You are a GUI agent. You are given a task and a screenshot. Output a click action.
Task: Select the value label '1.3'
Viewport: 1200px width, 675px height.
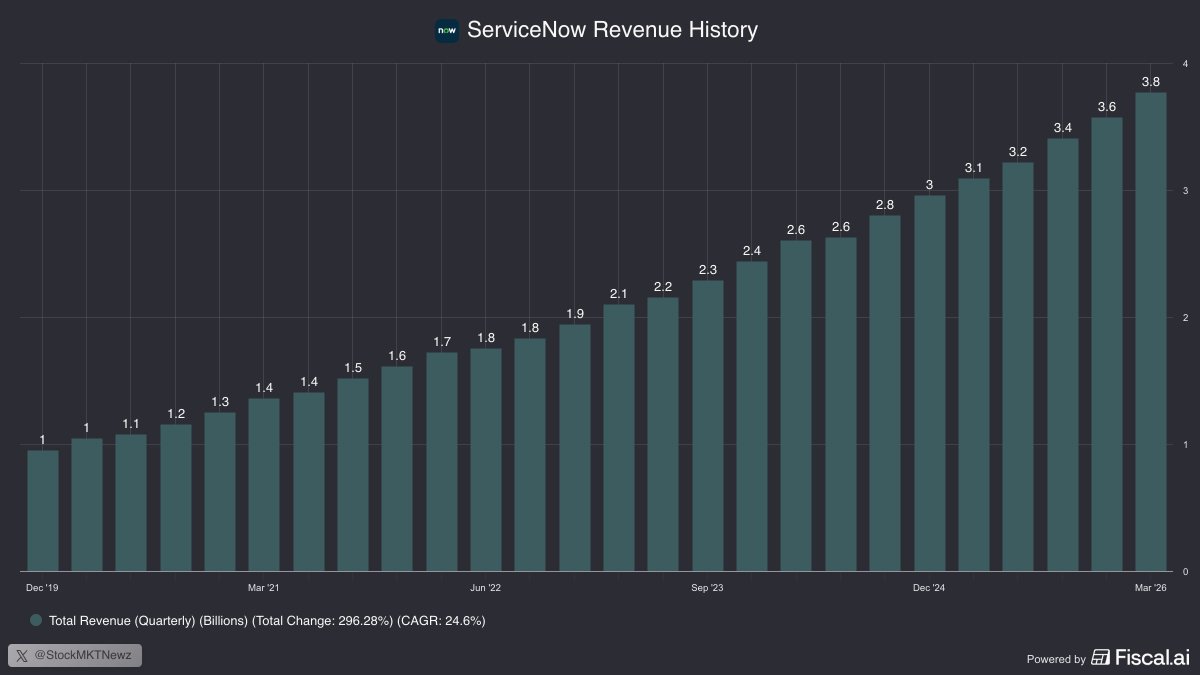tap(220, 401)
